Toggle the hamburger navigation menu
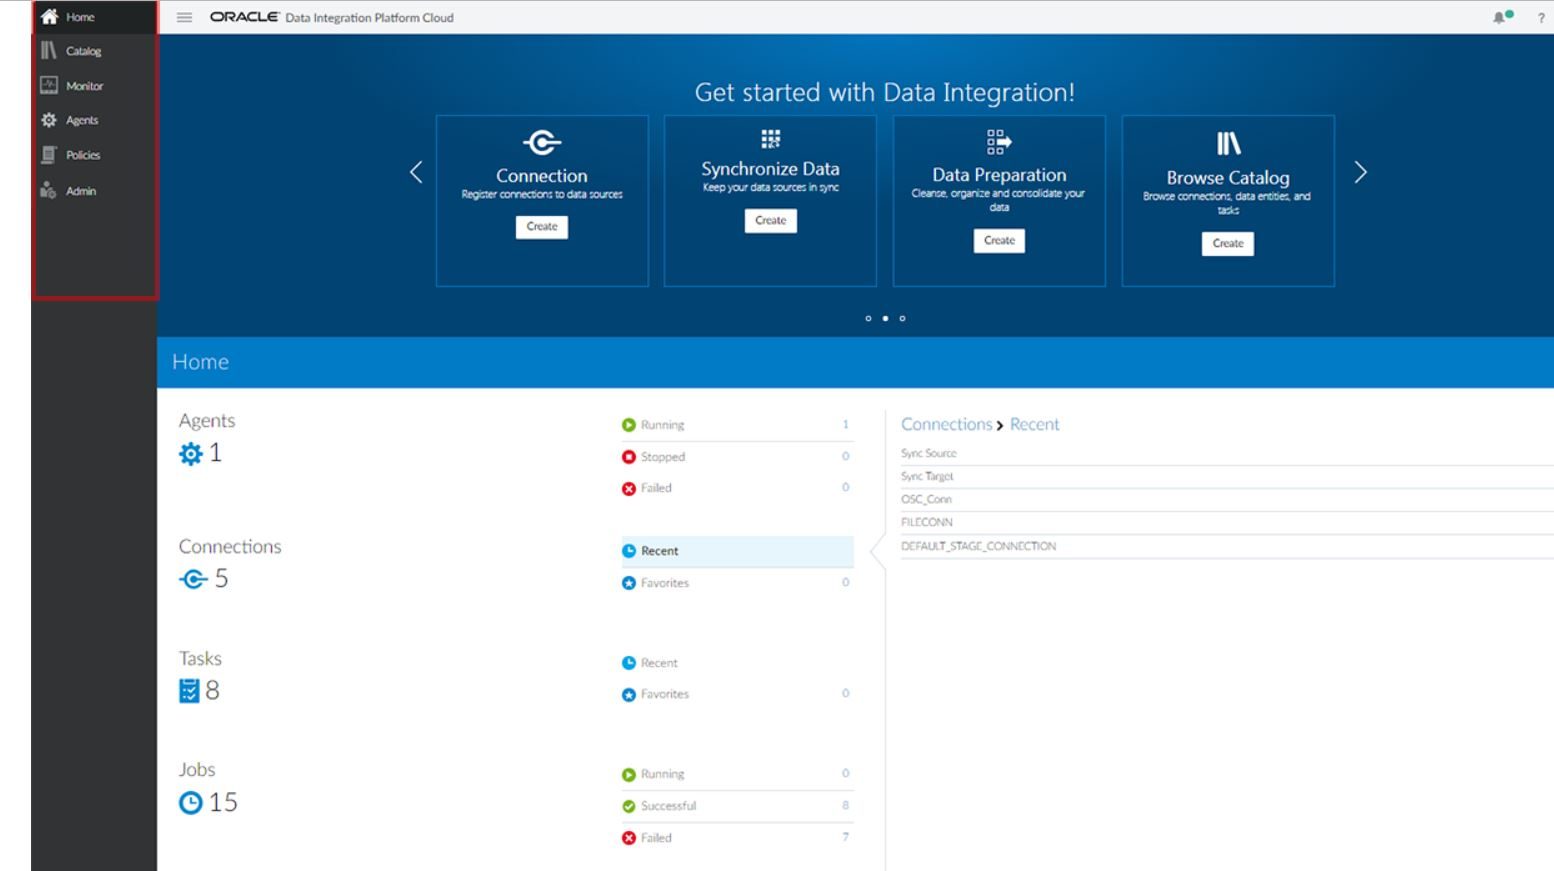 pos(184,17)
